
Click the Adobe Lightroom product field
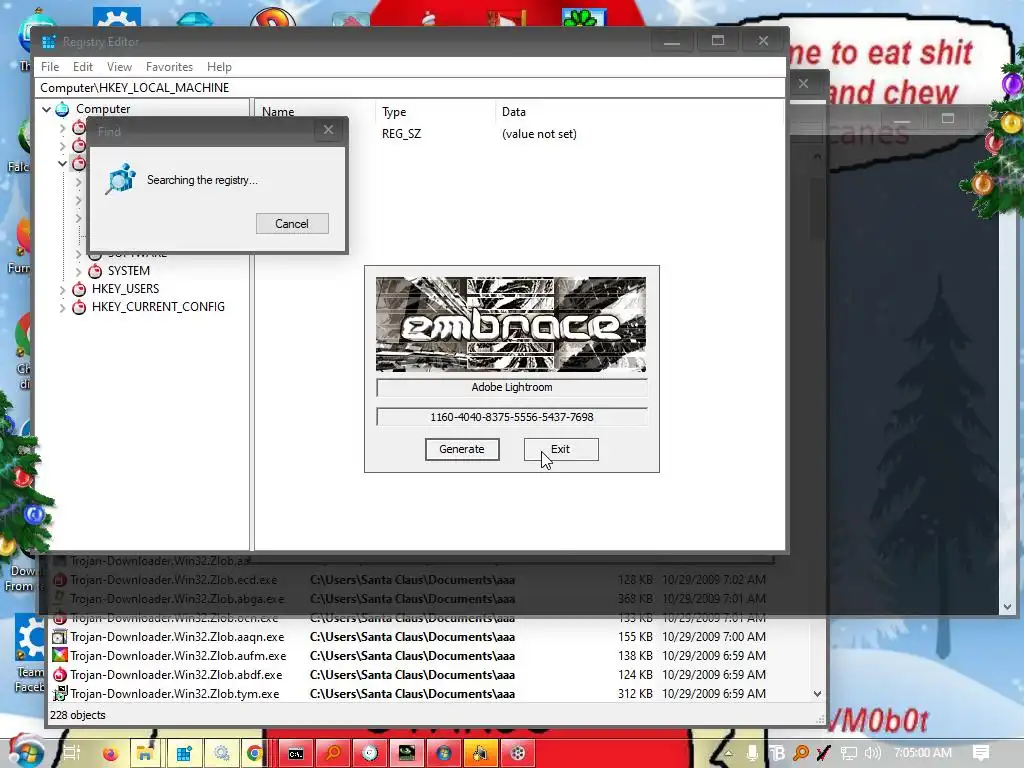pos(512,387)
